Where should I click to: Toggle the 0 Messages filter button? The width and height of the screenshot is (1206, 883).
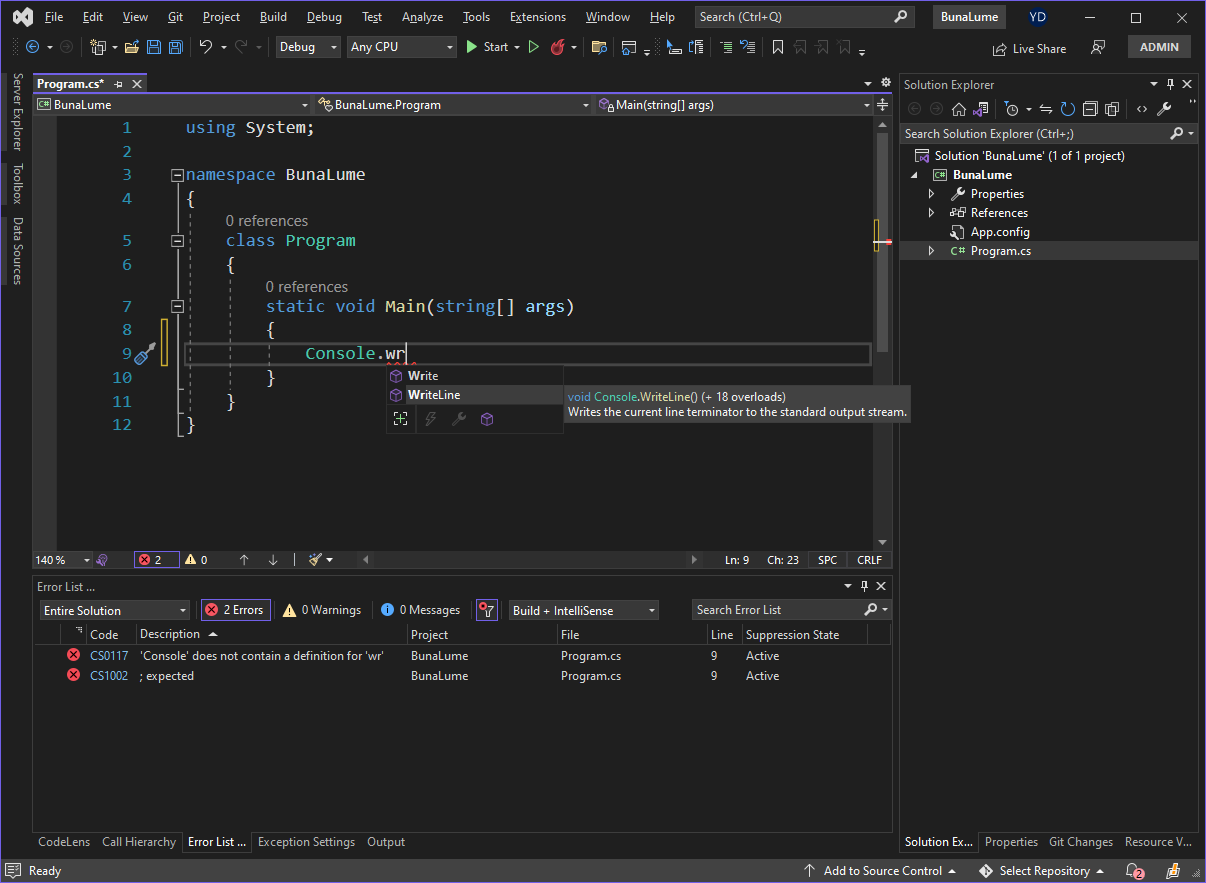tap(420, 610)
